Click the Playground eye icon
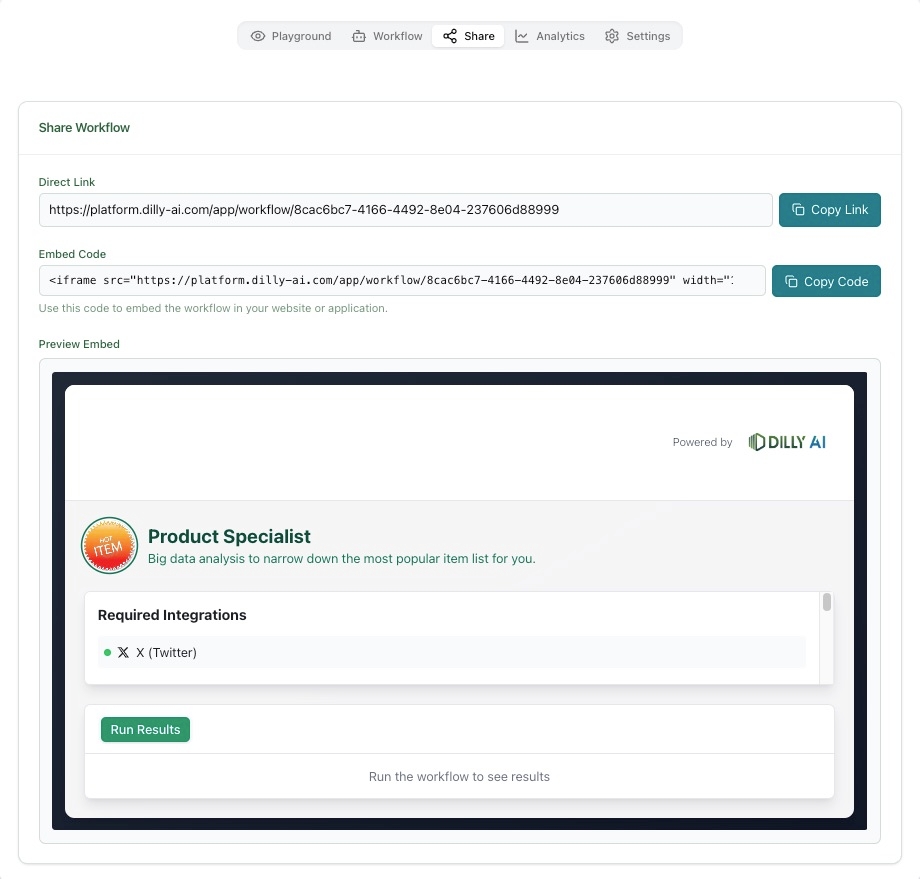 [258, 36]
